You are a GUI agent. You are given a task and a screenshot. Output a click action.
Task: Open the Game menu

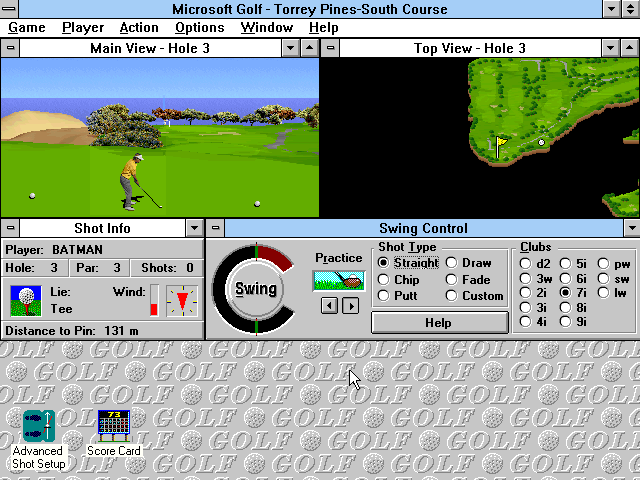pyautogui.click(x=27, y=27)
